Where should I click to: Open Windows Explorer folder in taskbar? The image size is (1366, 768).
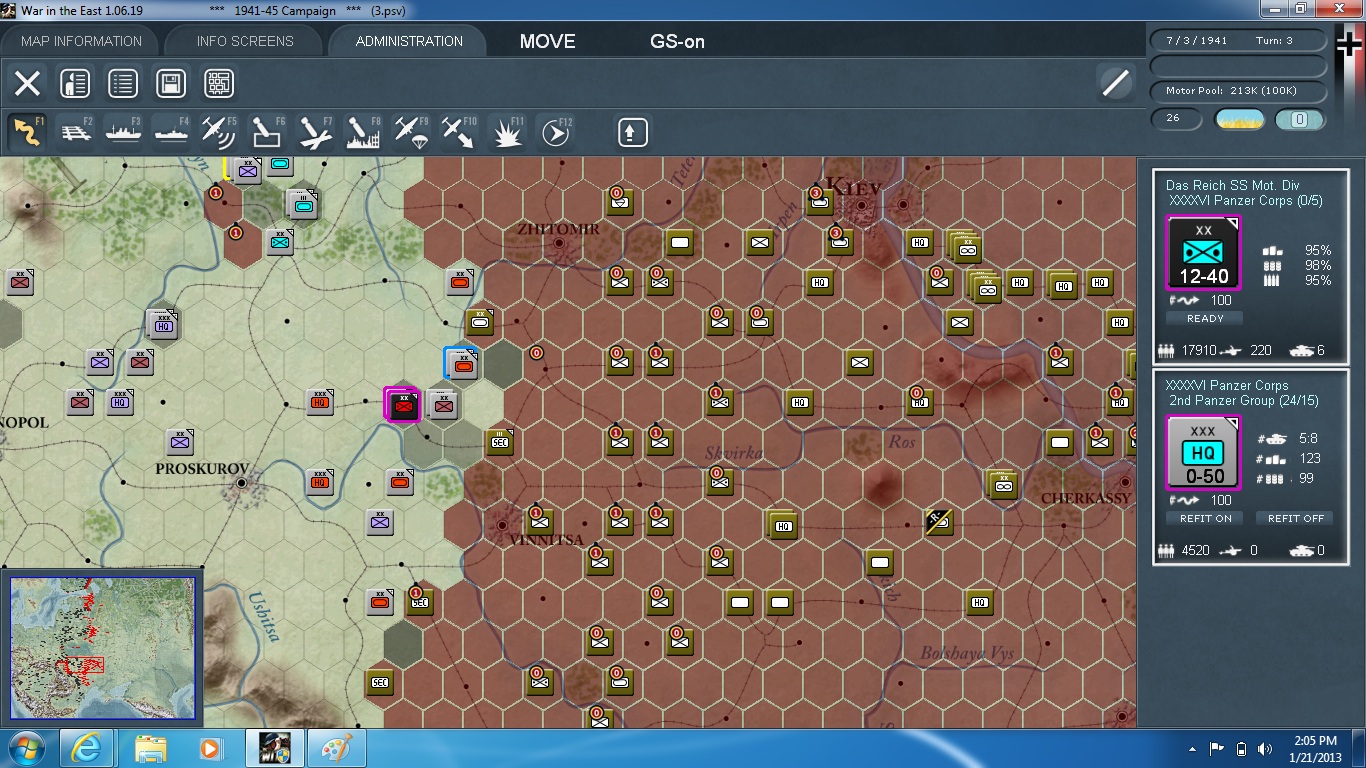click(151, 748)
